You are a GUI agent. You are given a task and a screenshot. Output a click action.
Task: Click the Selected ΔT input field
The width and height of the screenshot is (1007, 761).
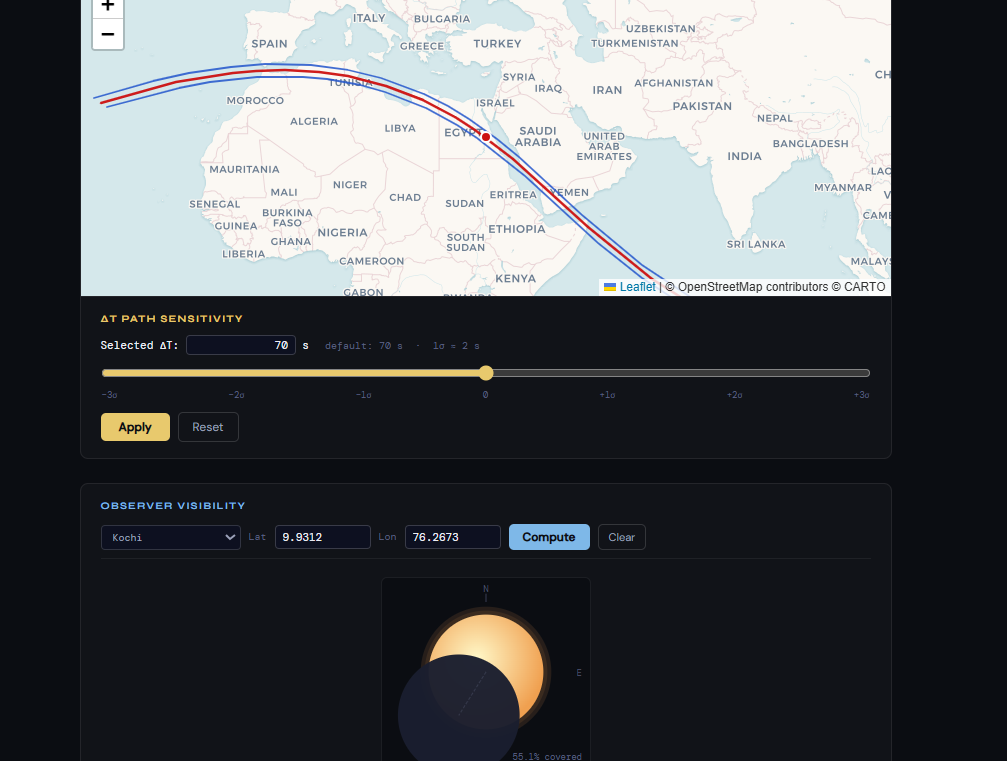pyautogui.click(x=240, y=344)
